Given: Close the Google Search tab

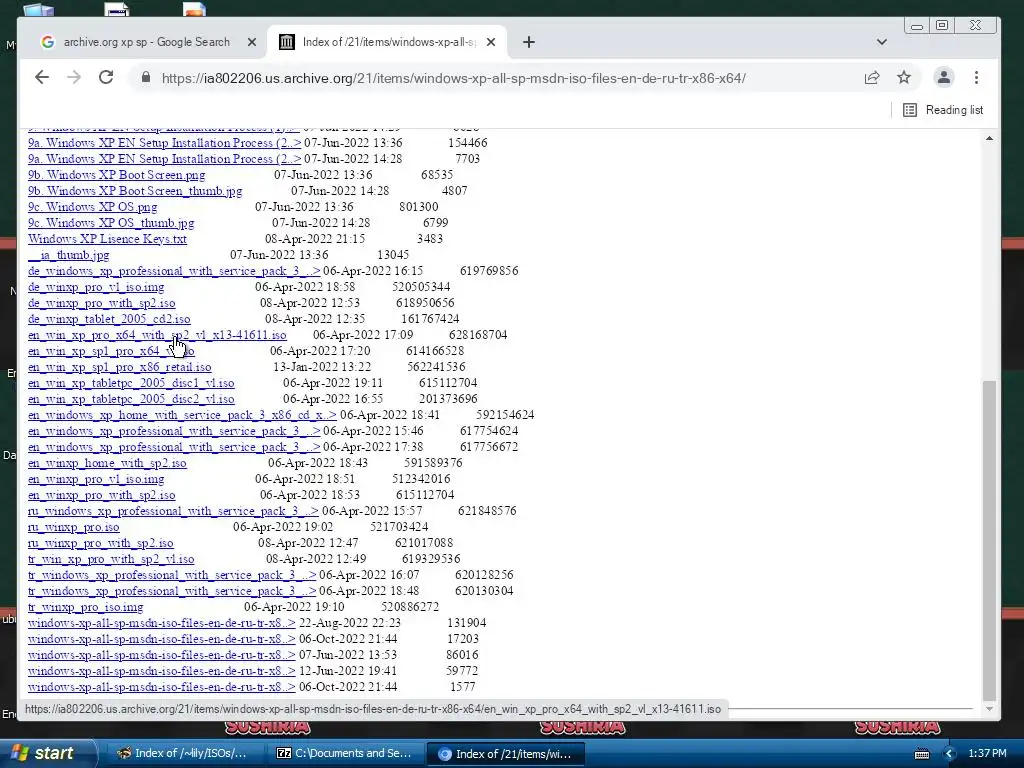Looking at the screenshot, I should 251,42.
